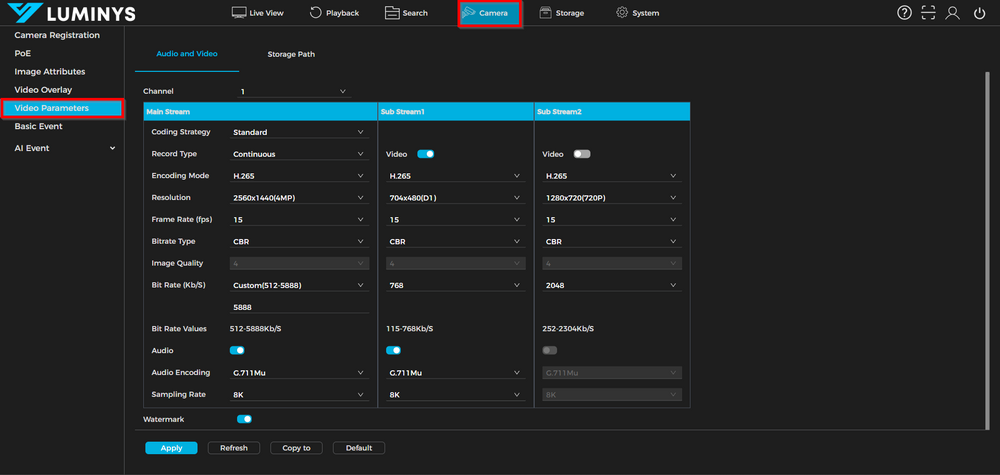Disable the Sub Stream1 Video toggle

coord(425,154)
